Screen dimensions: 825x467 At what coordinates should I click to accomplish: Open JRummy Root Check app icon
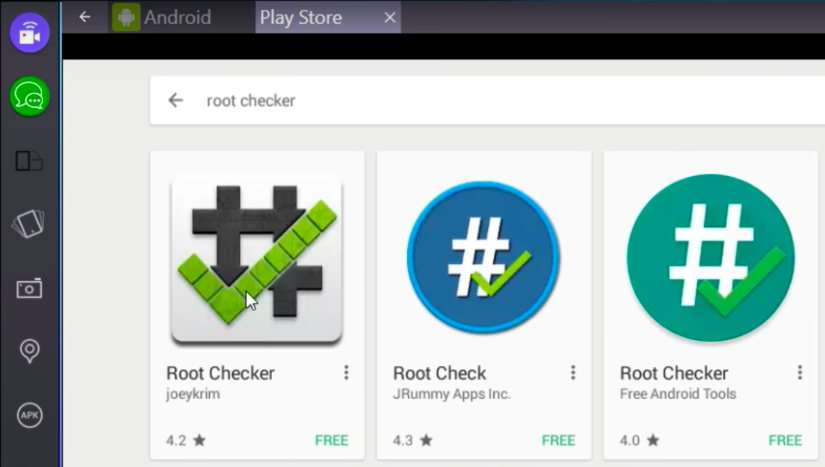(483, 258)
